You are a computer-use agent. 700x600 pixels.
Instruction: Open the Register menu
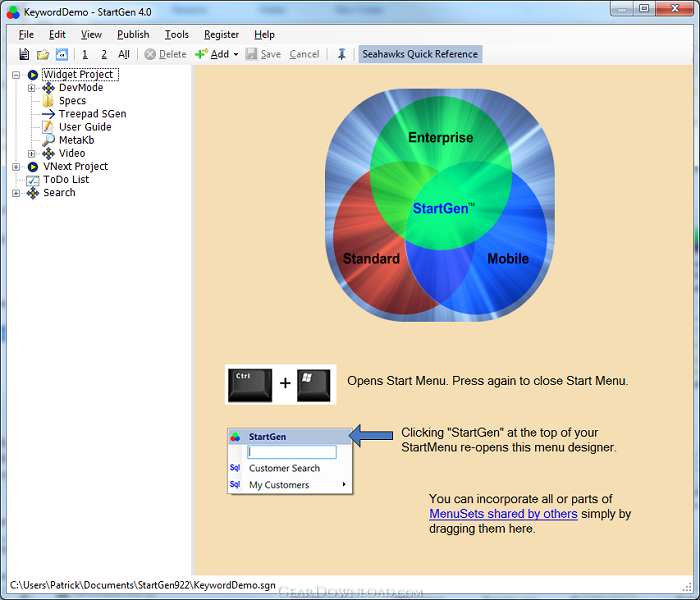pyautogui.click(x=221, y=34)
